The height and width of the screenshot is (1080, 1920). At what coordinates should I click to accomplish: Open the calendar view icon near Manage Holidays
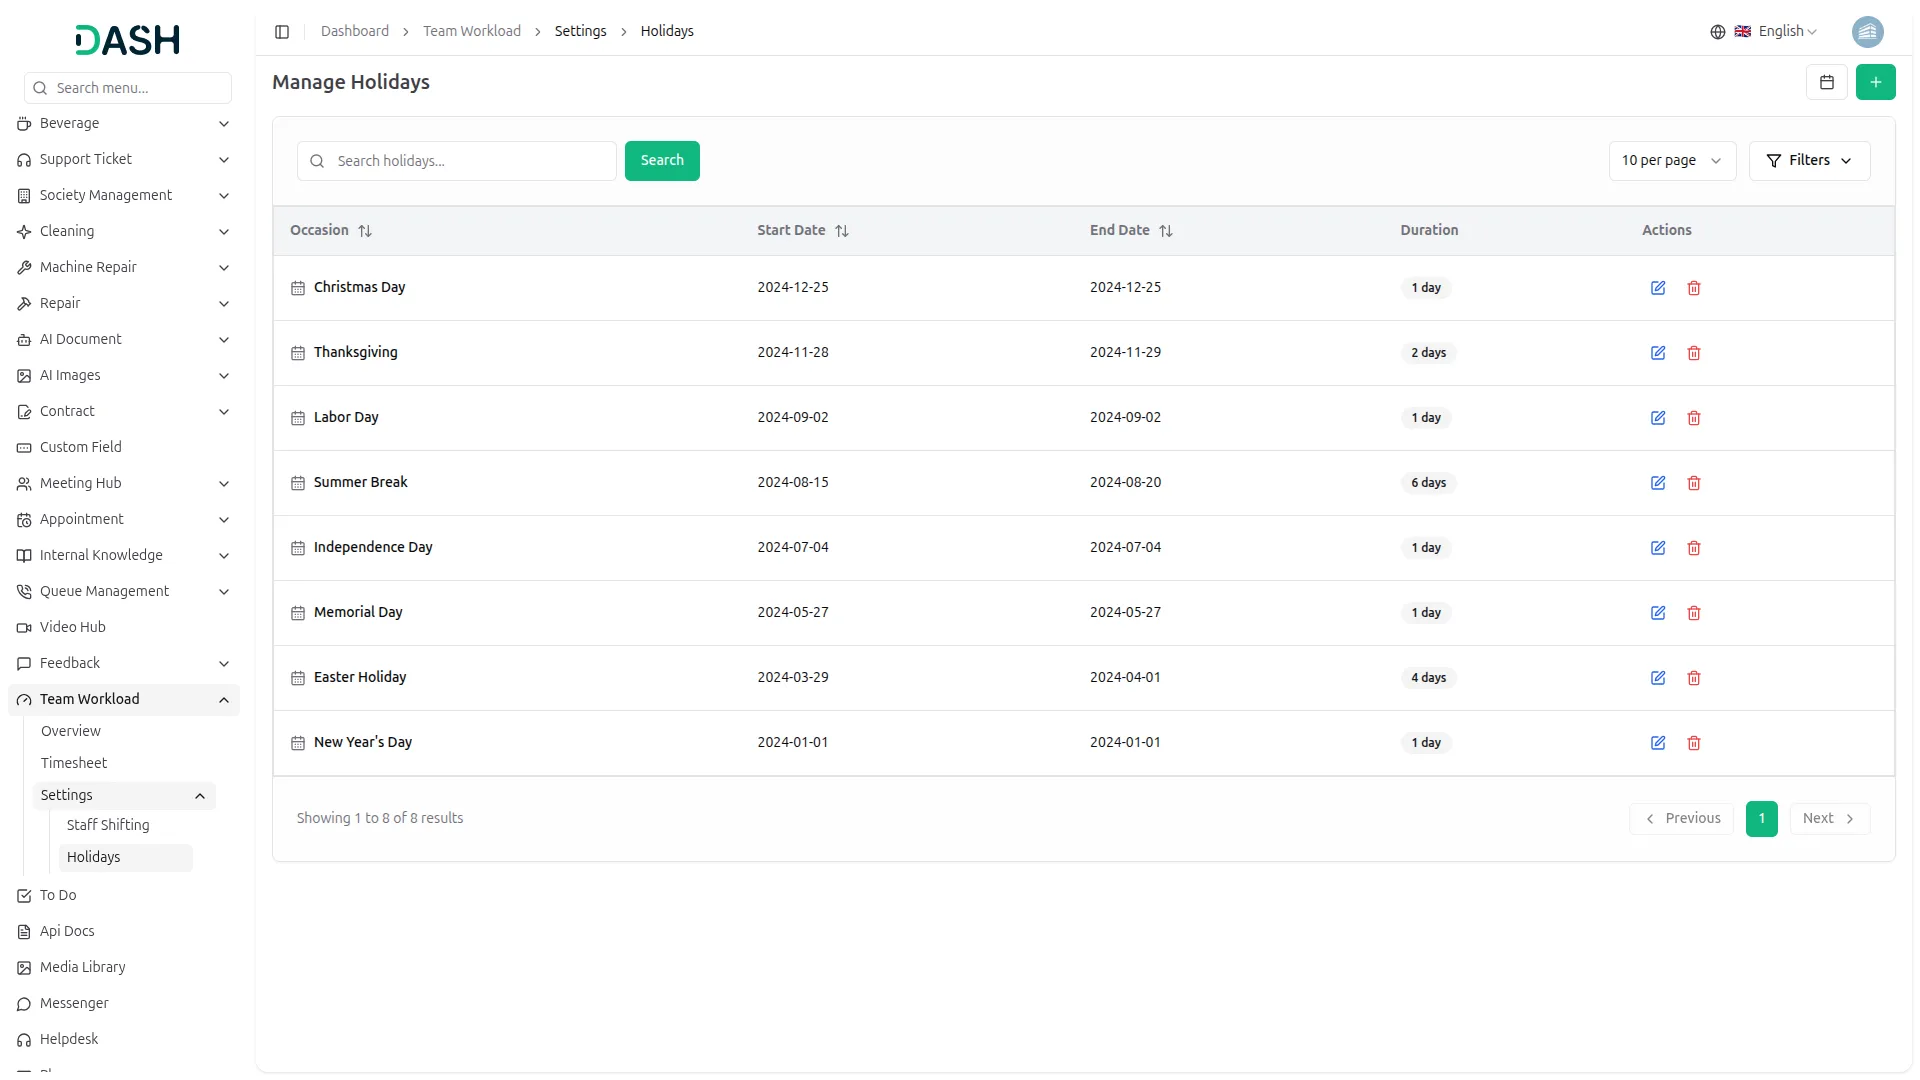(1827, 82)
